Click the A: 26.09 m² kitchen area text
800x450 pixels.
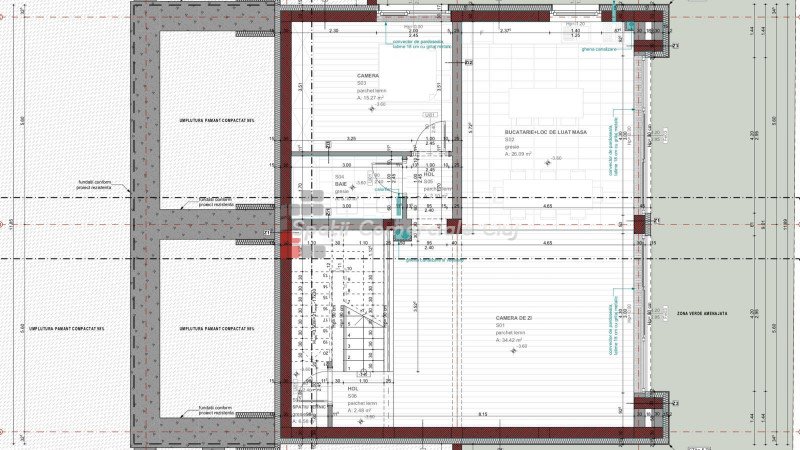[511, 154]
